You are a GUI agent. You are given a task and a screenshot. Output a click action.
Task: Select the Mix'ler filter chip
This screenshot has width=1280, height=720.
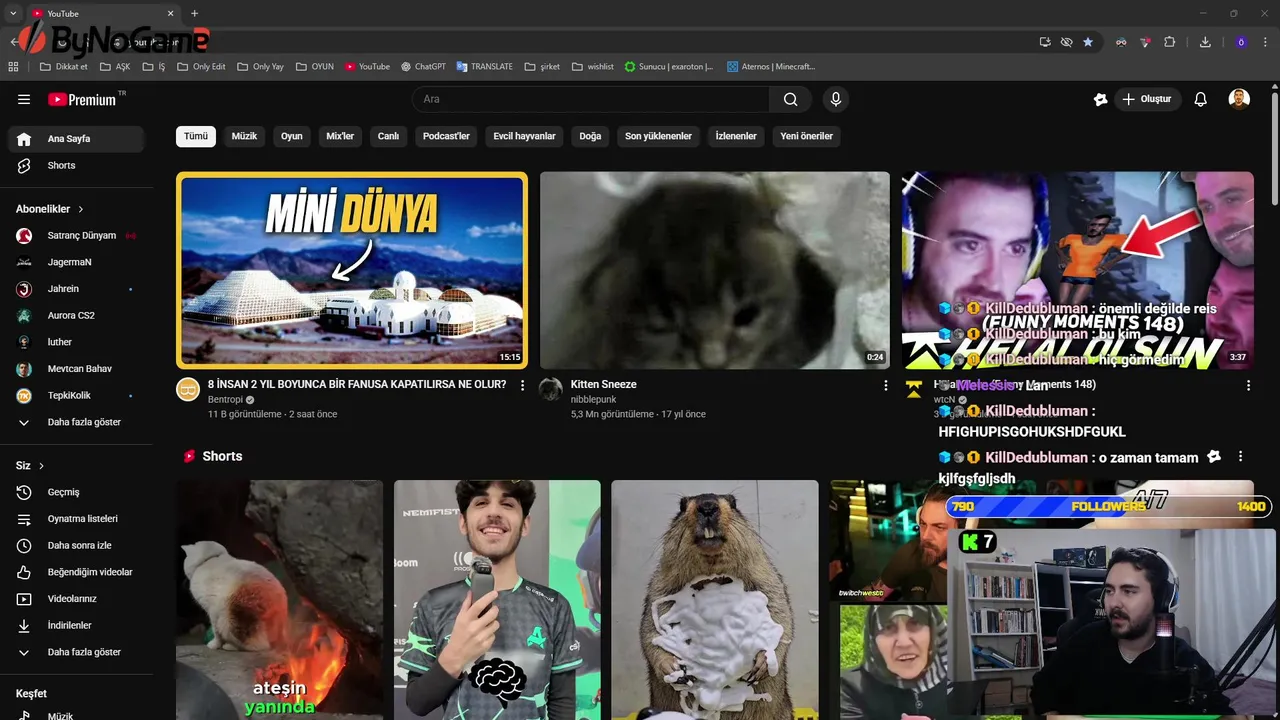point(340,136)
